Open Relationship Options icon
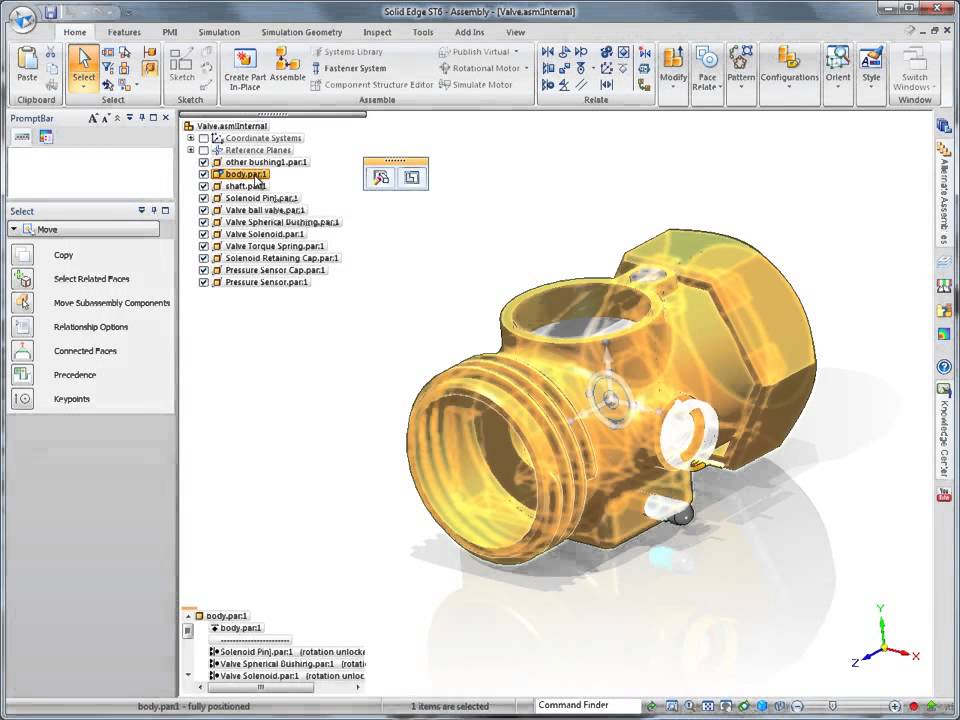Screen dimensions: 960x720 [x=23, y=326]
